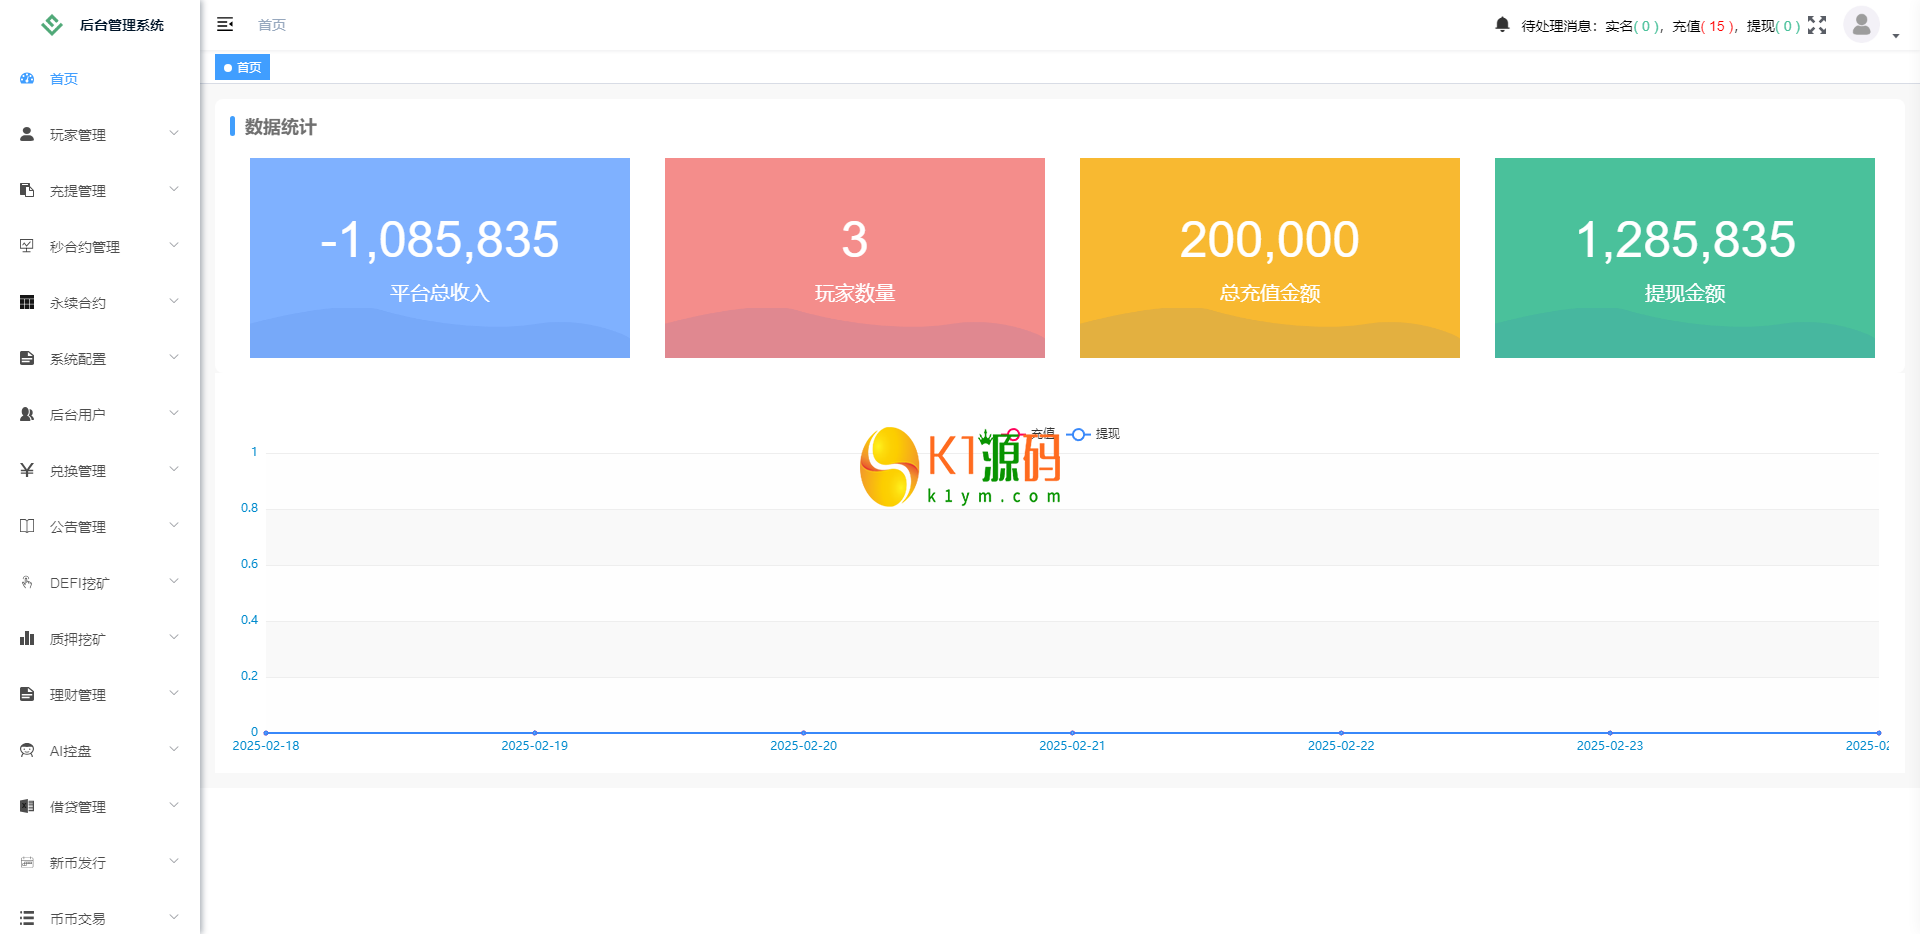Click the green 提现金额 statistic card
This screenshot has height=934, width=1920.
[x=1684, y=258]
